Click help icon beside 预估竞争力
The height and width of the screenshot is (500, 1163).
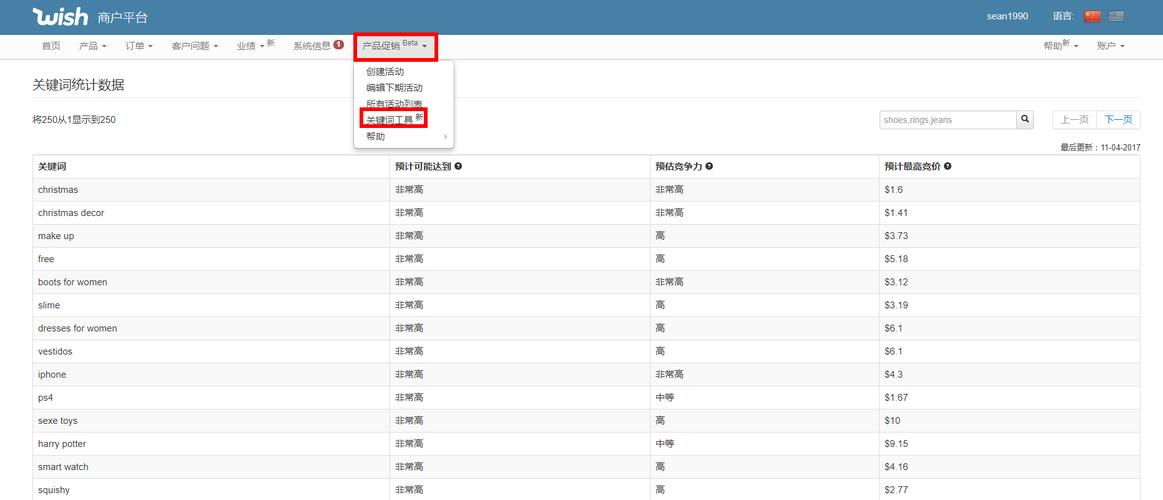[709, 166]
